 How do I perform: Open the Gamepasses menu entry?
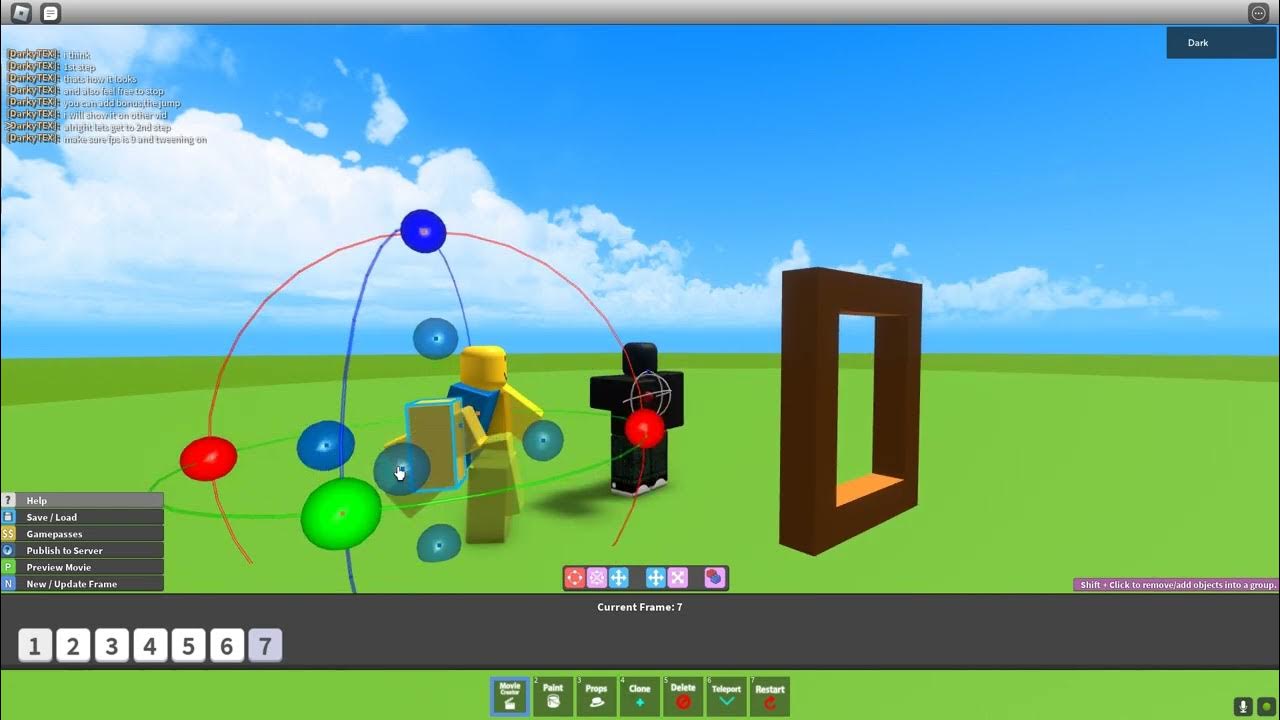point(82,534)
